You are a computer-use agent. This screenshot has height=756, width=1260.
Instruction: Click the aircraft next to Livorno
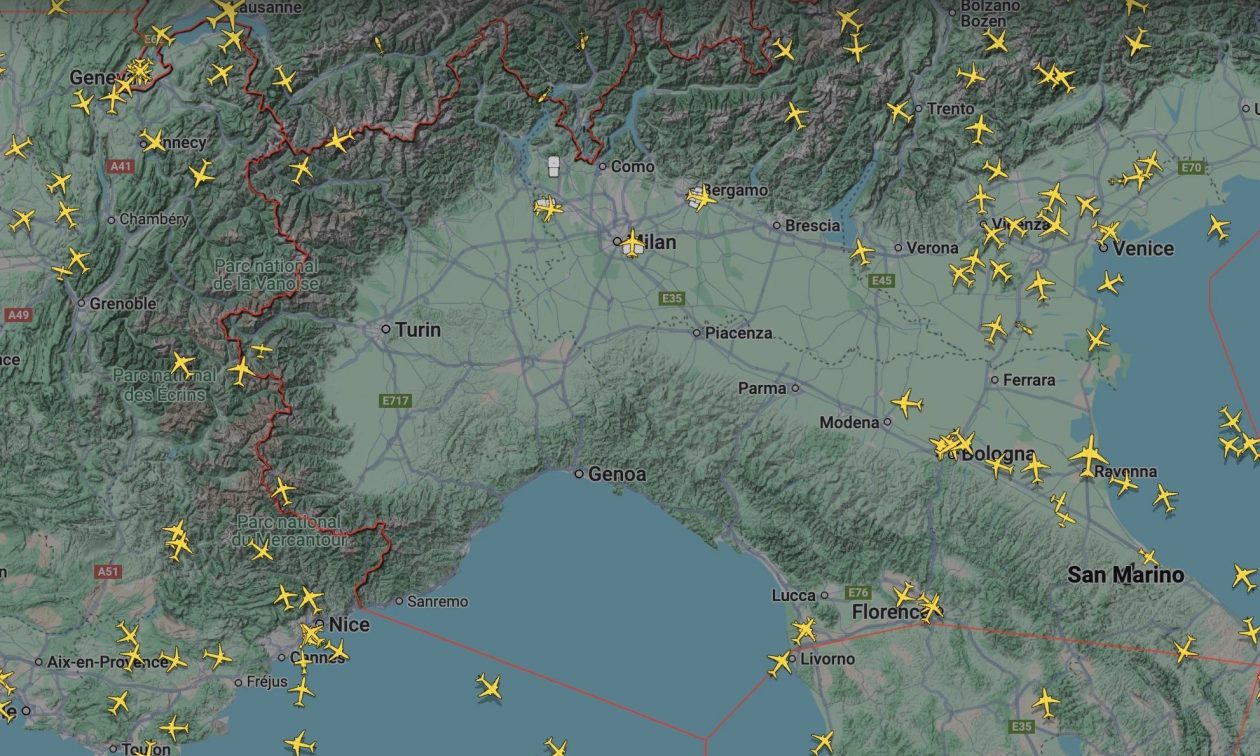click(781, 663)
